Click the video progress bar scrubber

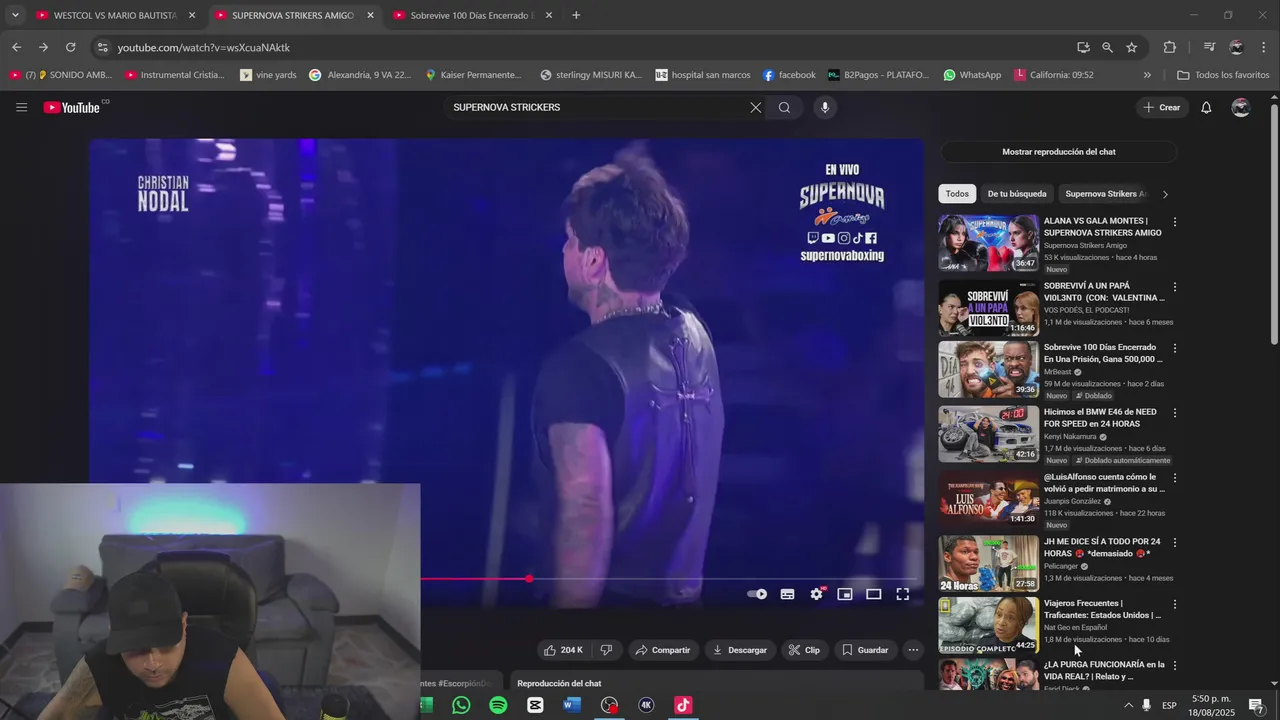pyautogui.click(x=529, y=578)
